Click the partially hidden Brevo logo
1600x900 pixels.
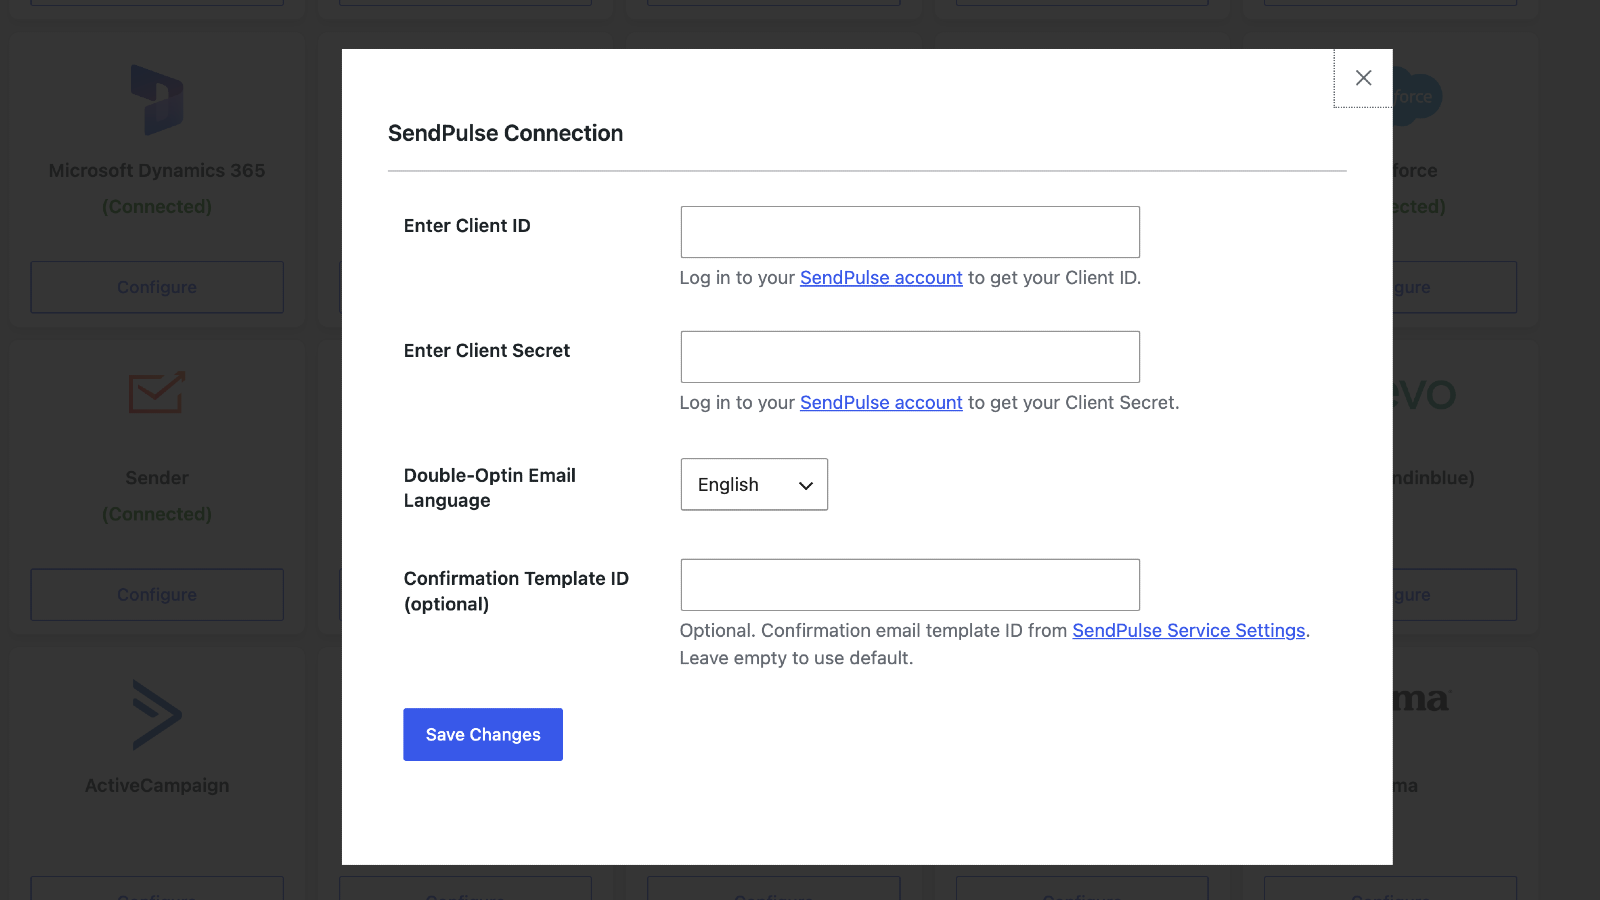[1425, 395]
